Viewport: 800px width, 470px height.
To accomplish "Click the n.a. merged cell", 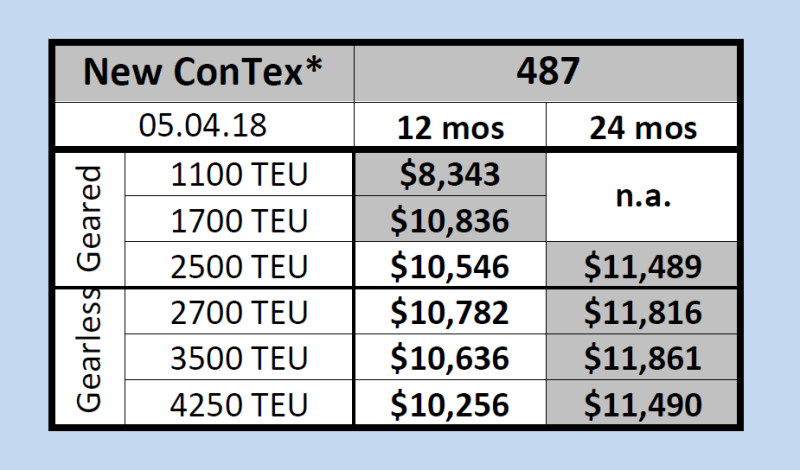I will tap(645, 199).
